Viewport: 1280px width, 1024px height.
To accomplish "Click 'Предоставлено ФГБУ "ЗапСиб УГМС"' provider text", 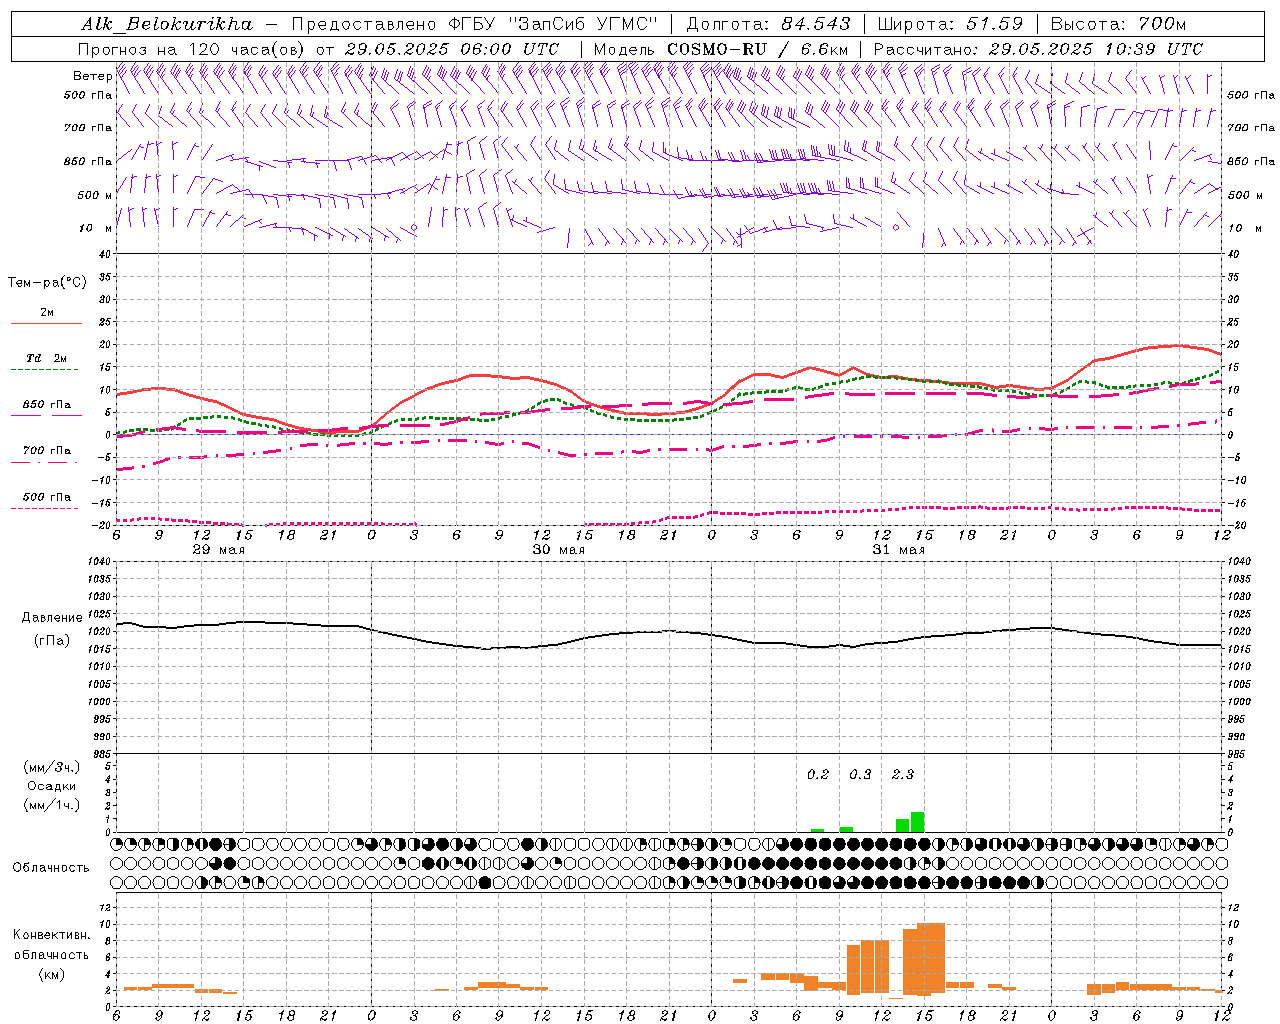I will pos(475,24).
